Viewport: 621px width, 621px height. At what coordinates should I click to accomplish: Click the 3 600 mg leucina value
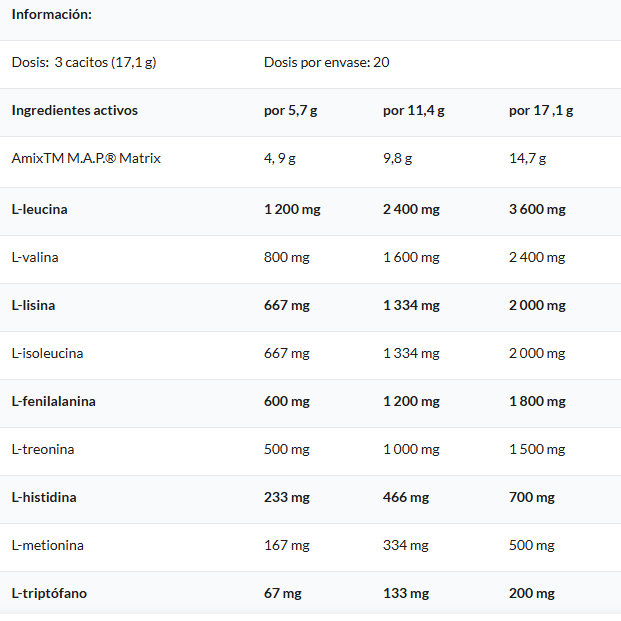point(537,209)
